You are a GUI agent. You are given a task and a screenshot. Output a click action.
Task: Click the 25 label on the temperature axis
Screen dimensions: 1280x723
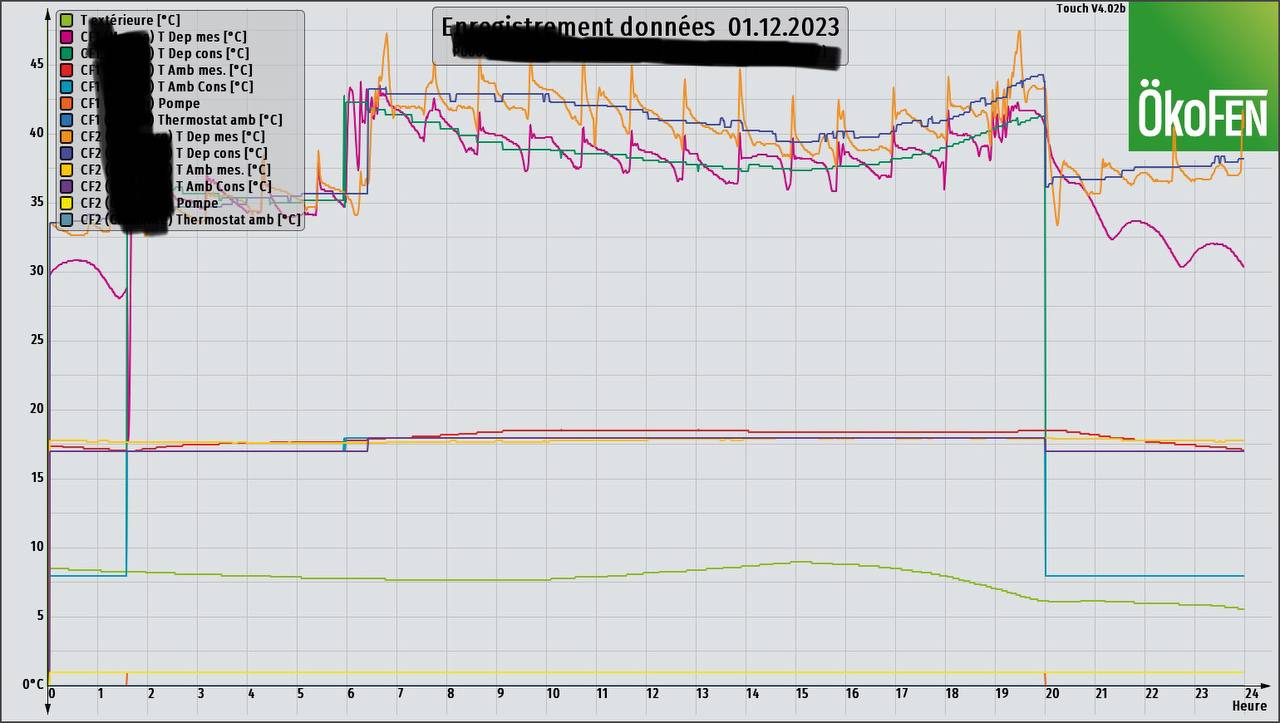tap(36, 340)
